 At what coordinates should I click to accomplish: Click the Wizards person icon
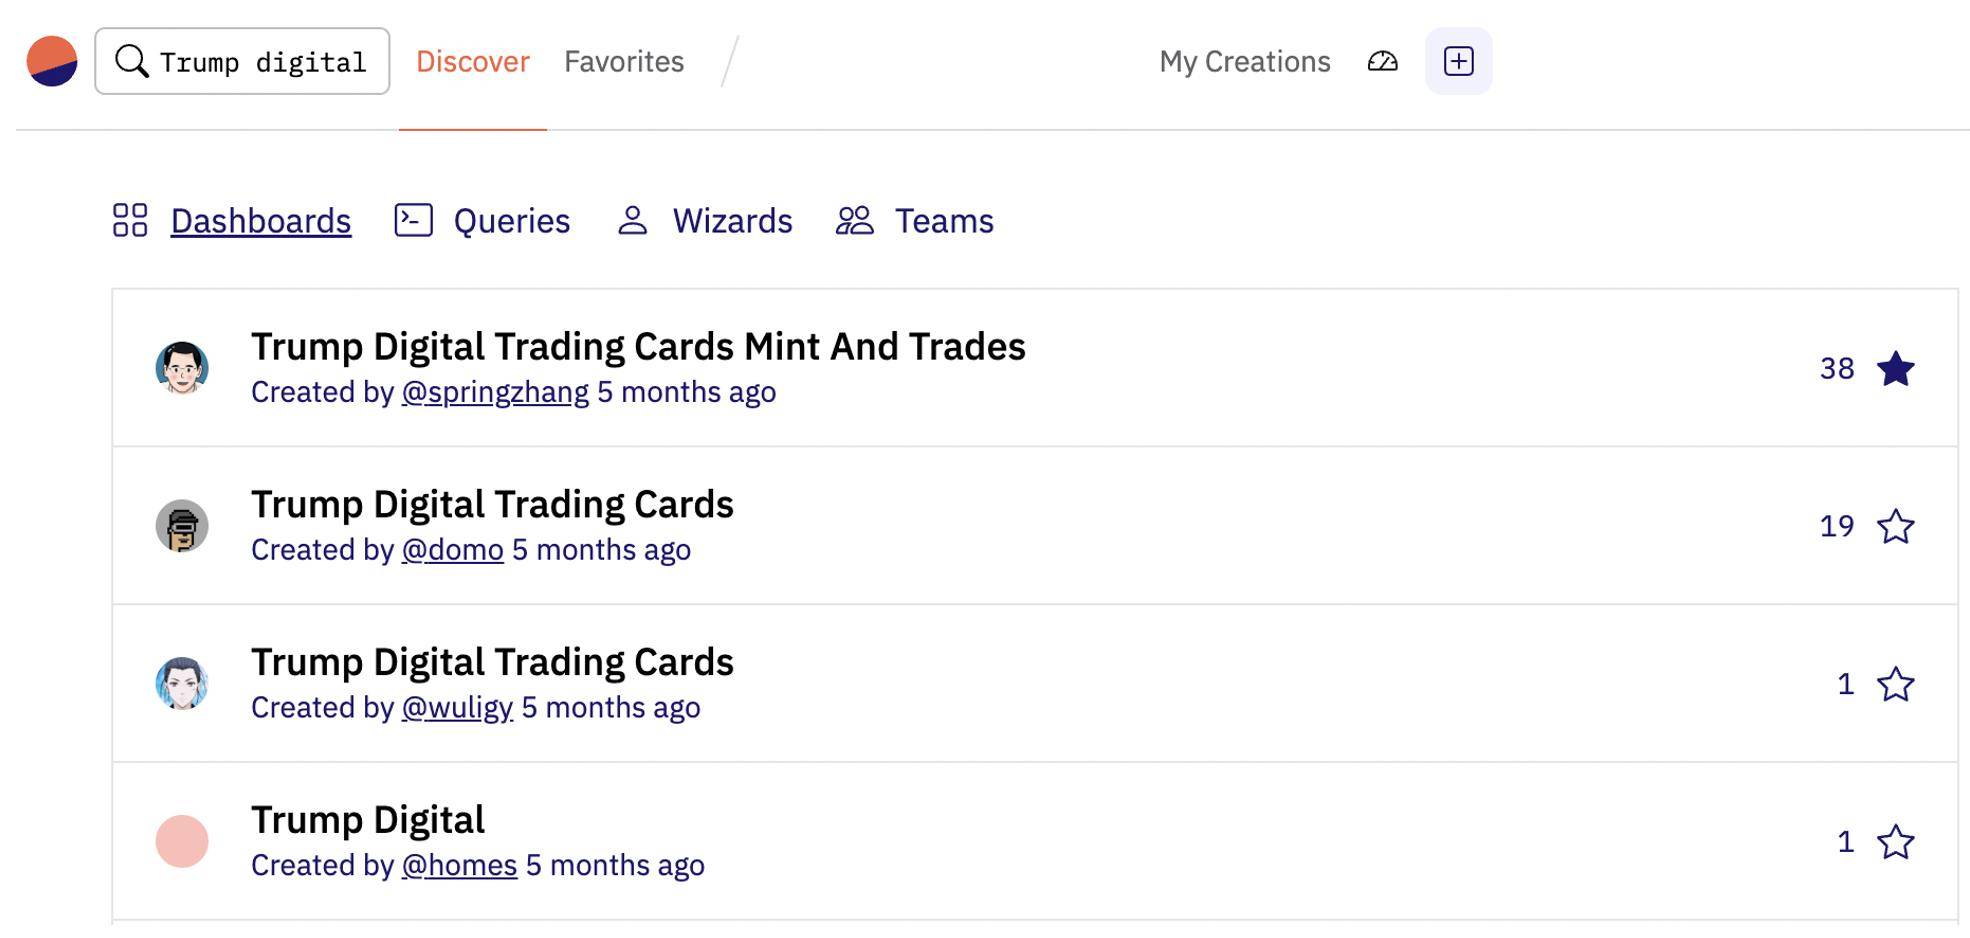click(632, 220)
